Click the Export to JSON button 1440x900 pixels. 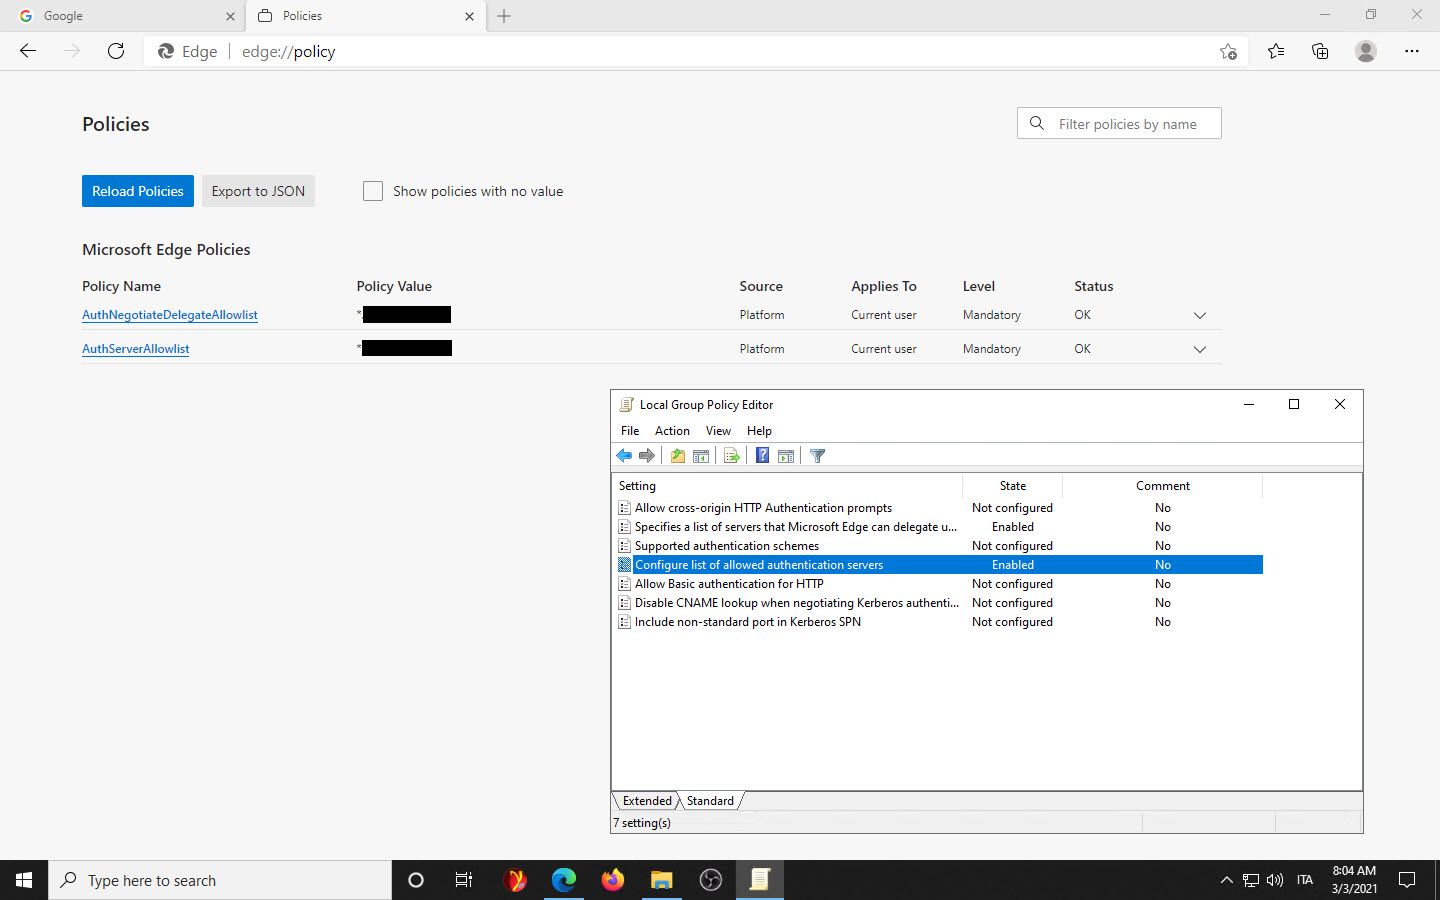(x=258, y=191)
